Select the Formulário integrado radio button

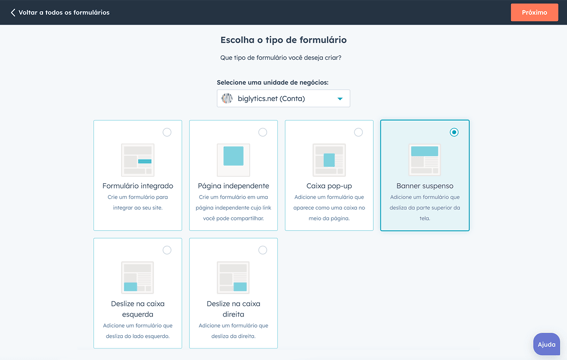point(167,132)
